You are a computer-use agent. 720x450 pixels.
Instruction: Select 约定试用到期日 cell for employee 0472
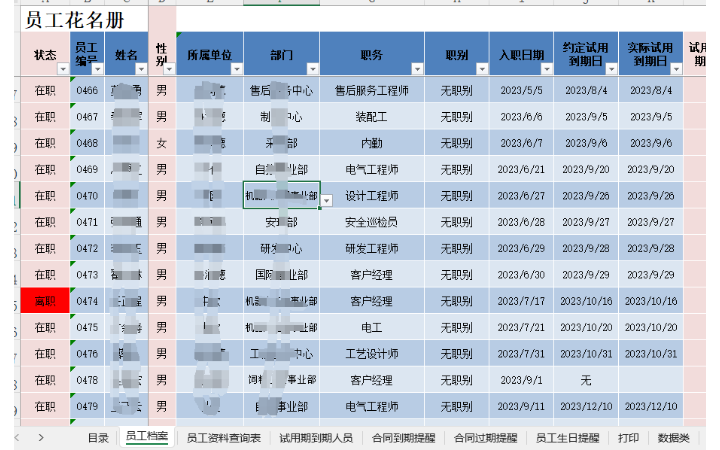pyautogui.click(x=586, y=248)
